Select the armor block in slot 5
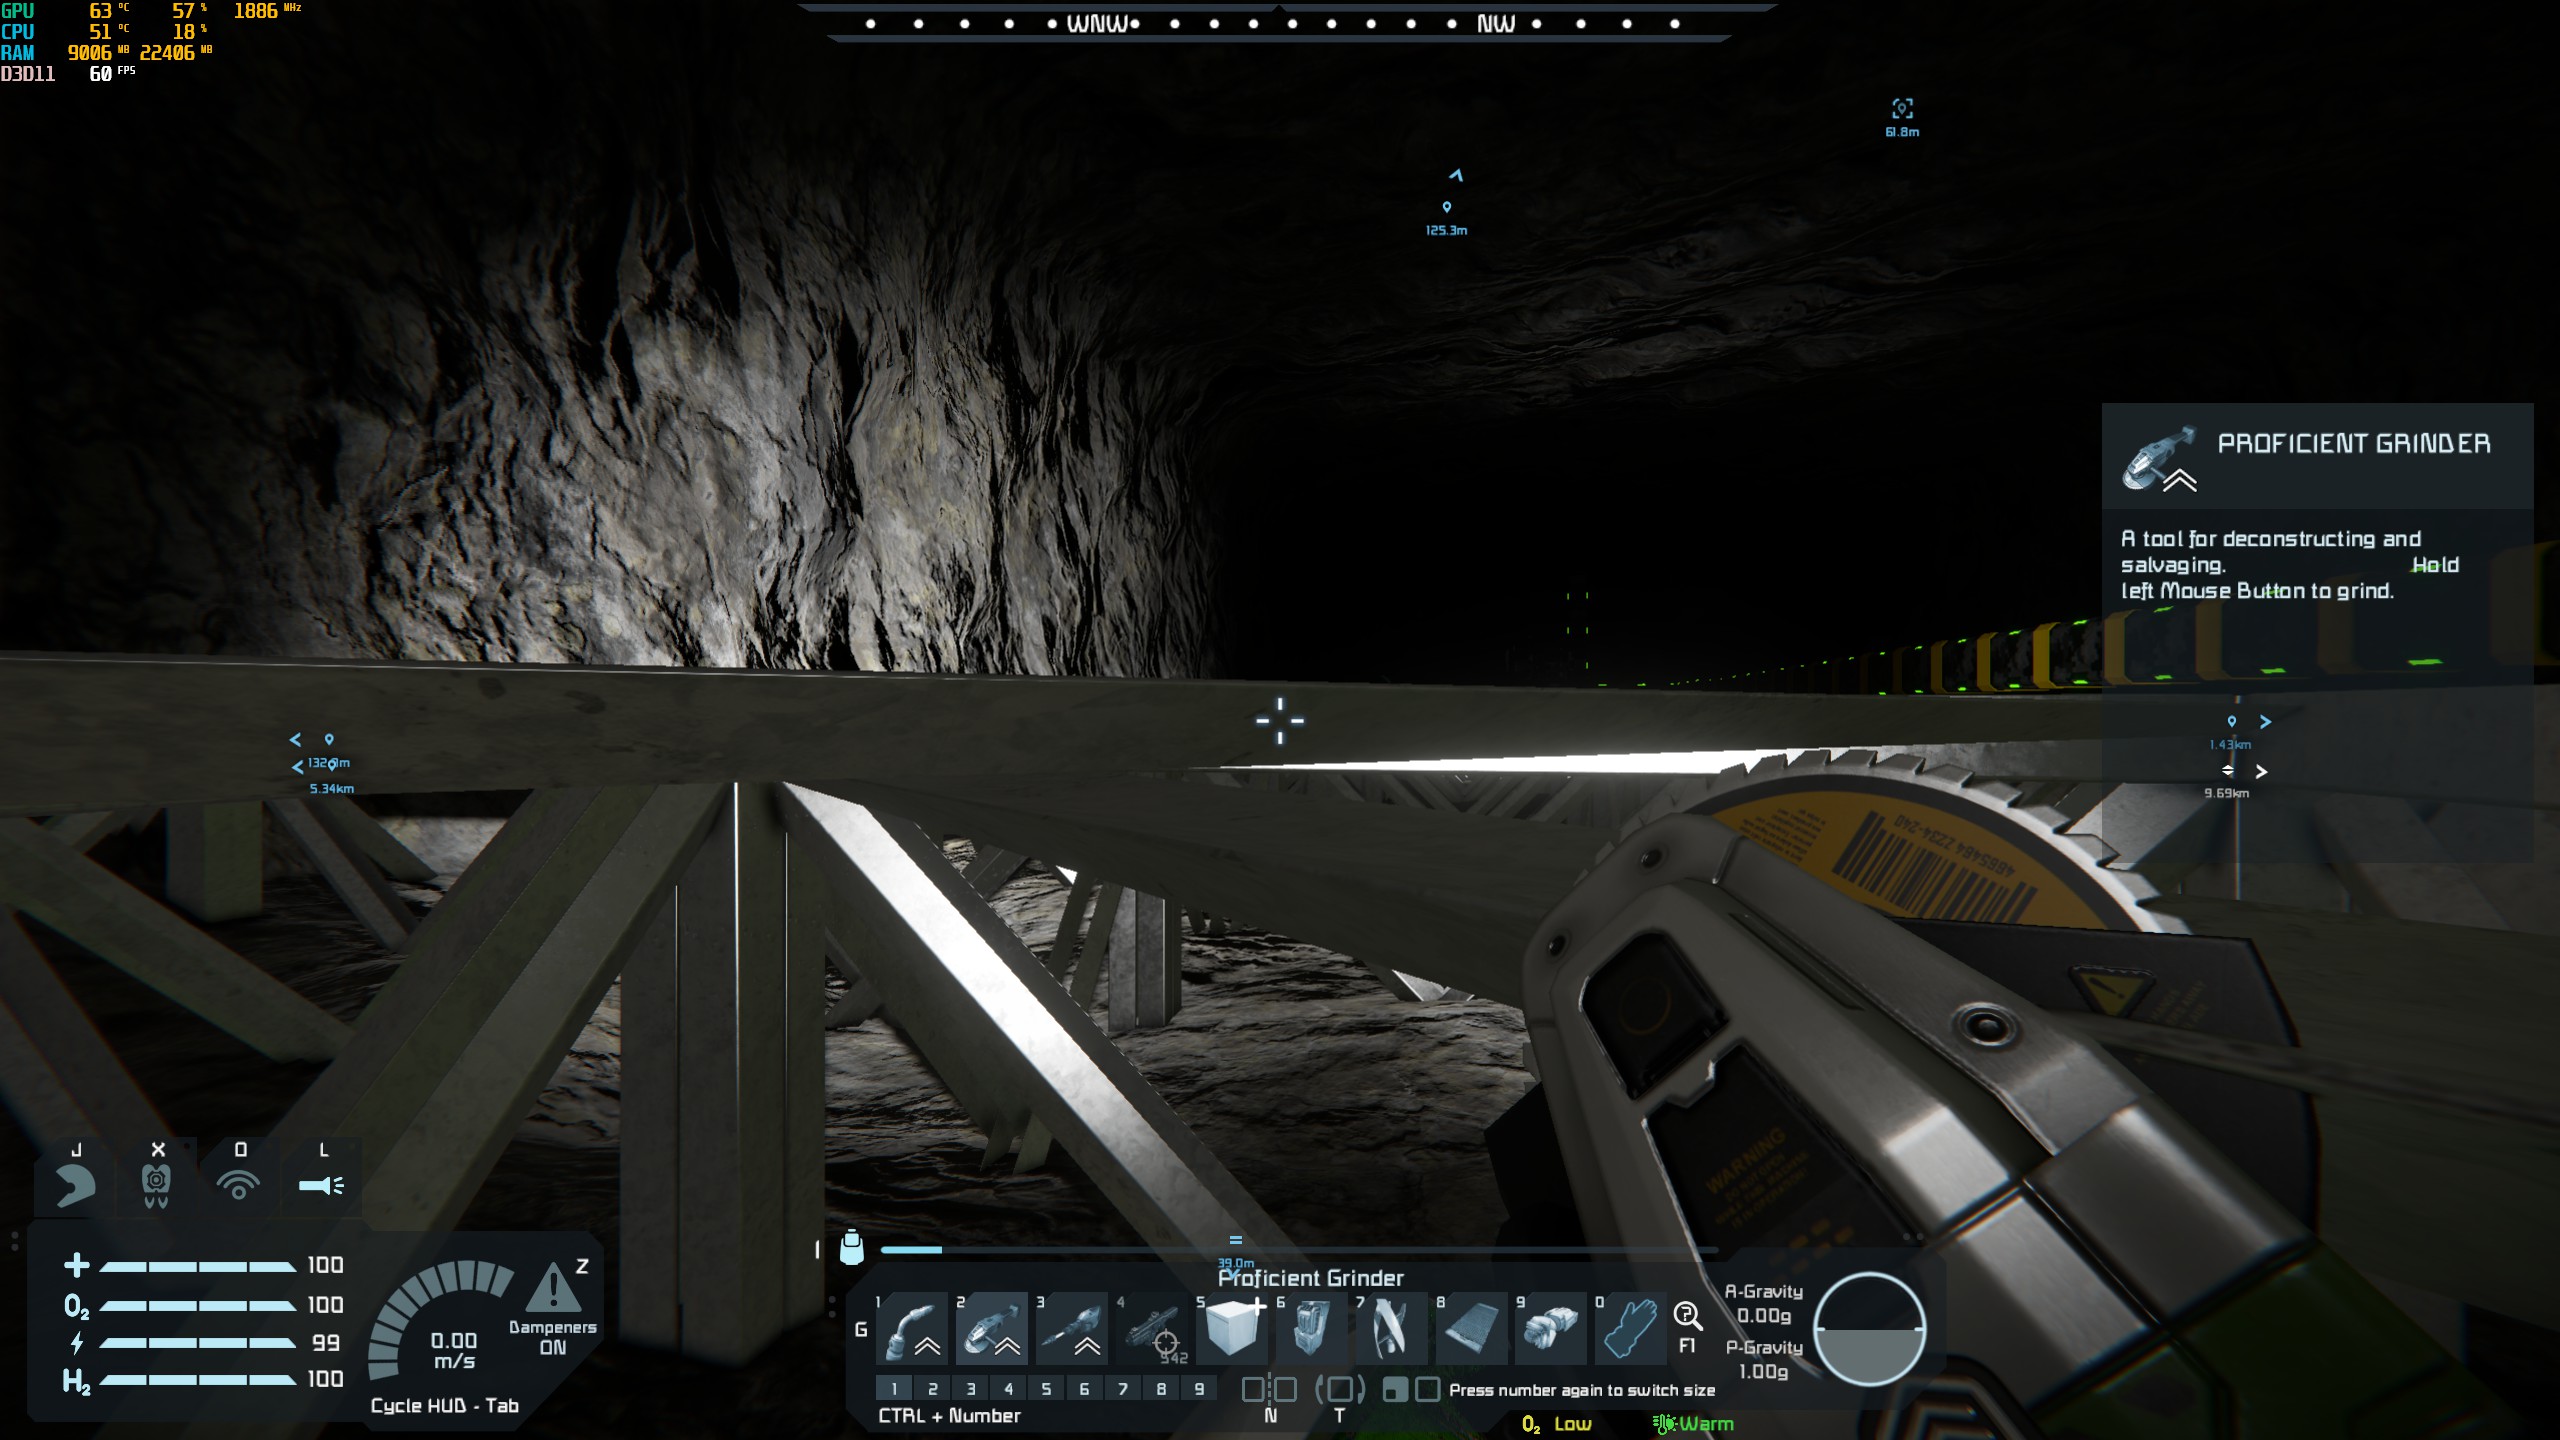Image resolution: width=2560 pixels, height=1440 pixels. pyautogui.click(x=1231, y=1328)
